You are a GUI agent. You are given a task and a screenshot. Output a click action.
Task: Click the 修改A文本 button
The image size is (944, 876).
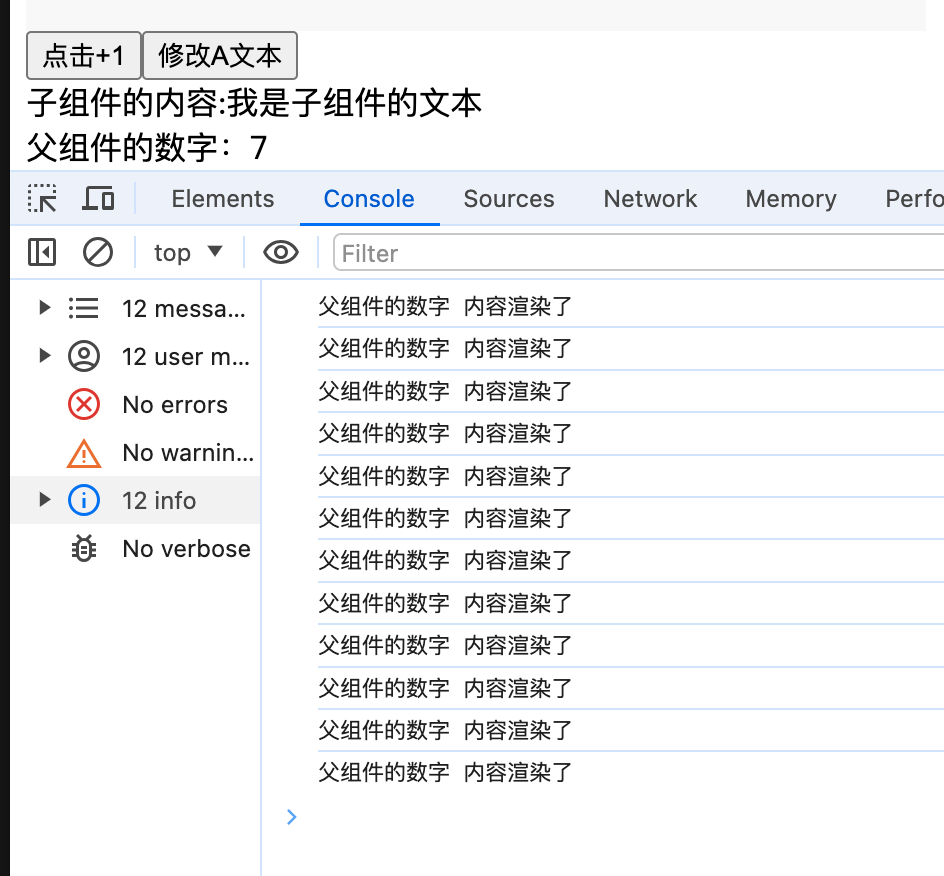pyautogui.click(x=220, y=56)
